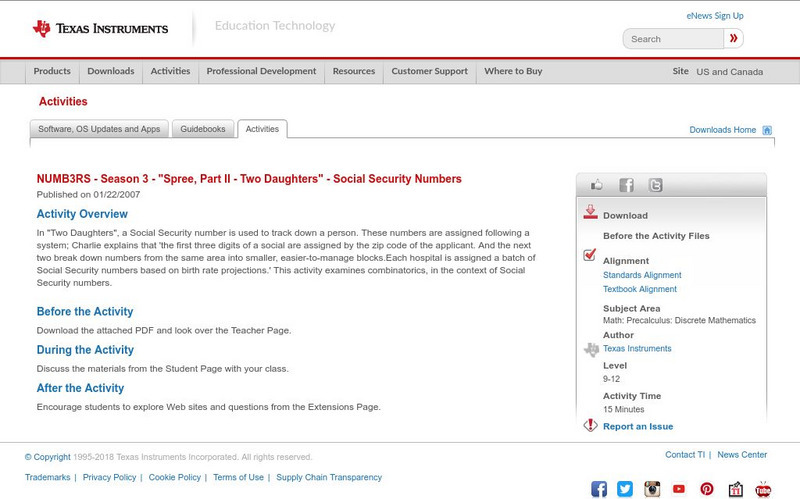Click the Texas Instruments logo
The image size is (800, 499).
[x=100, y=29]
